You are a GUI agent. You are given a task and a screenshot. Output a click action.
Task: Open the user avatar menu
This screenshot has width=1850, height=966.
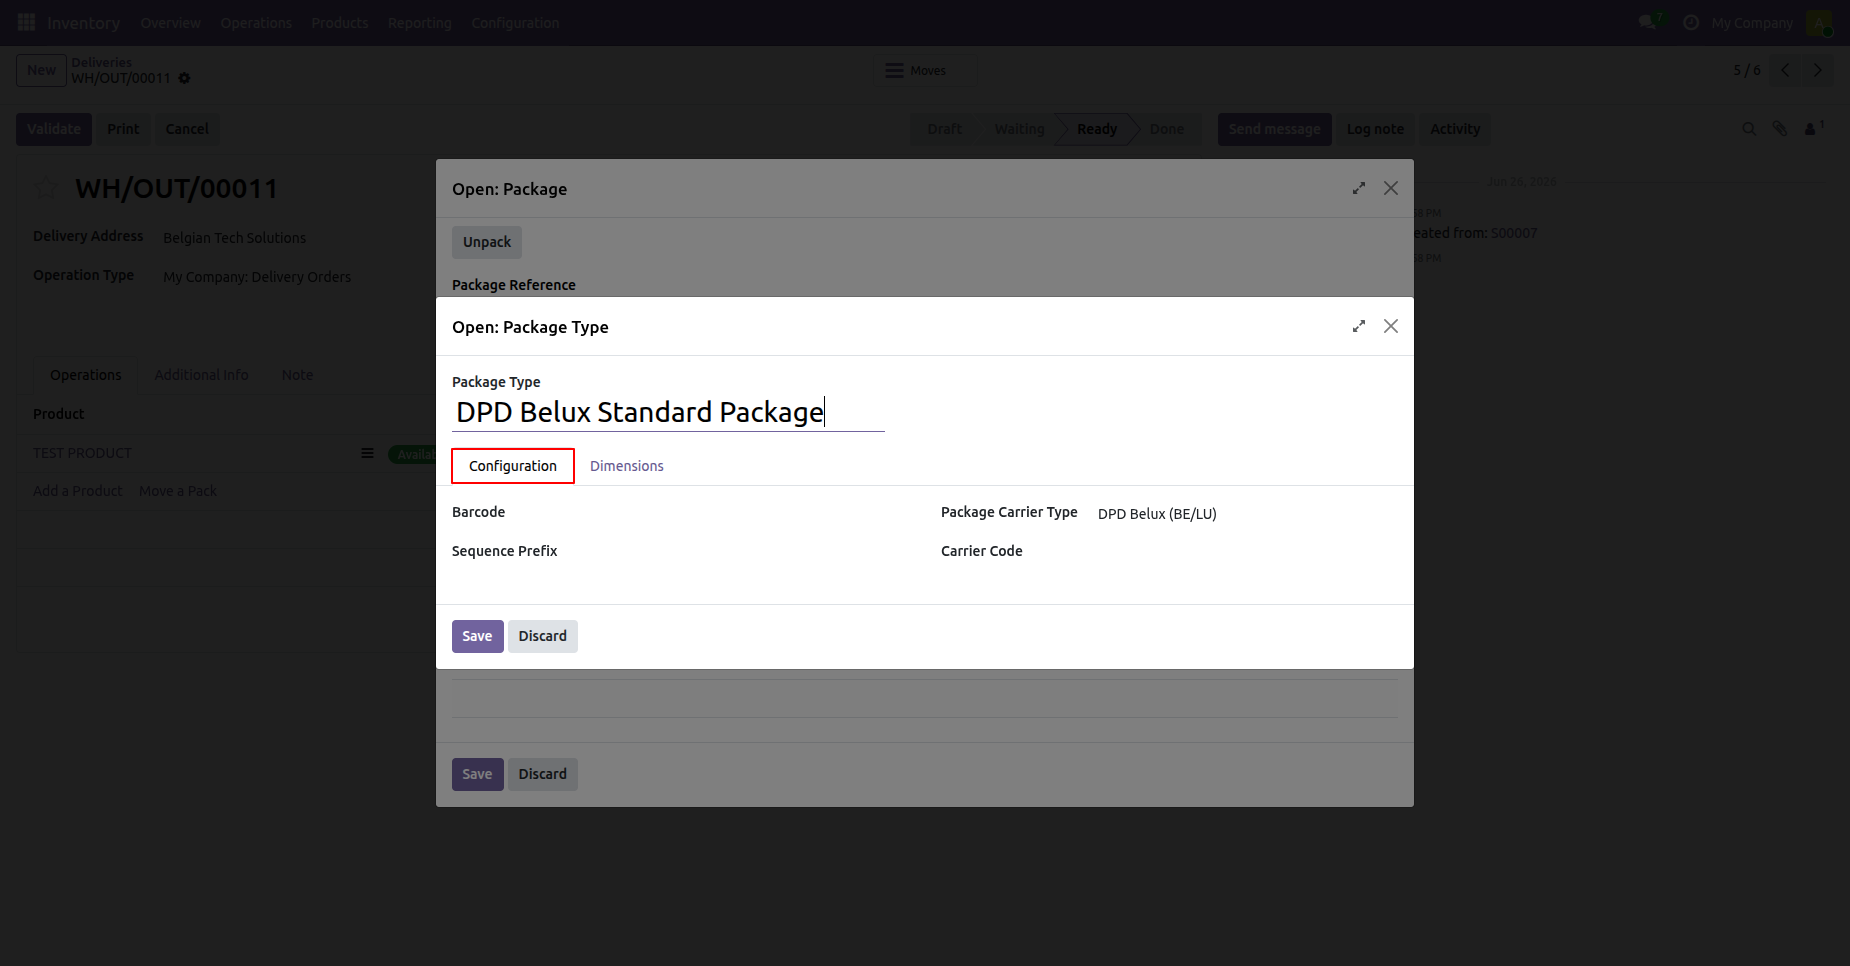tap(1819, 22)
